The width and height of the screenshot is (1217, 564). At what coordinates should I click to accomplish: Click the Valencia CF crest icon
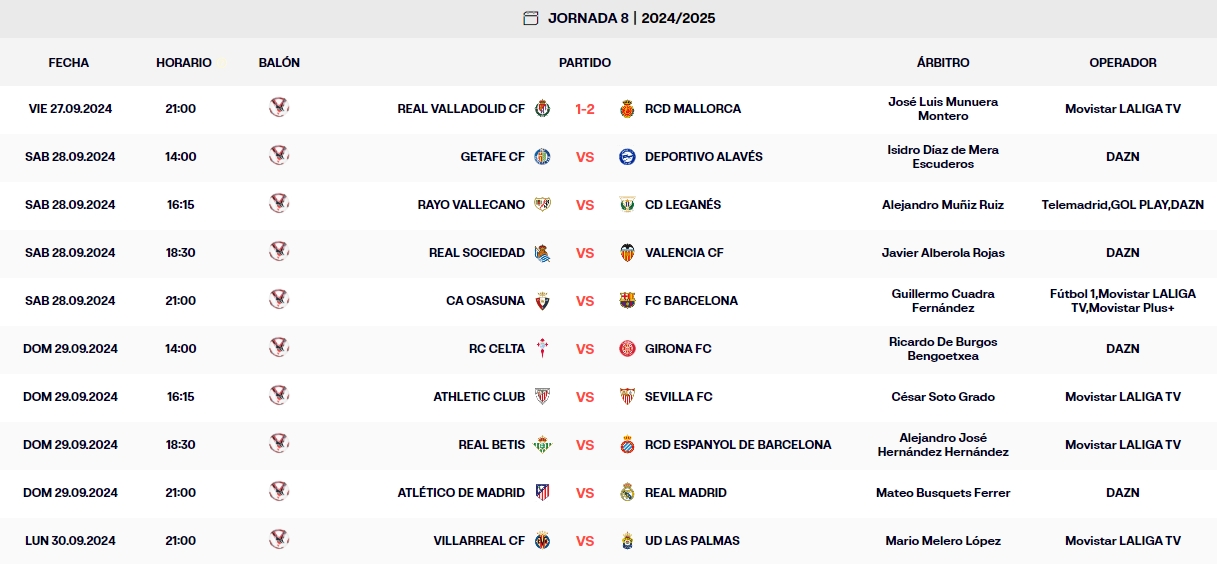pos(627,252)
